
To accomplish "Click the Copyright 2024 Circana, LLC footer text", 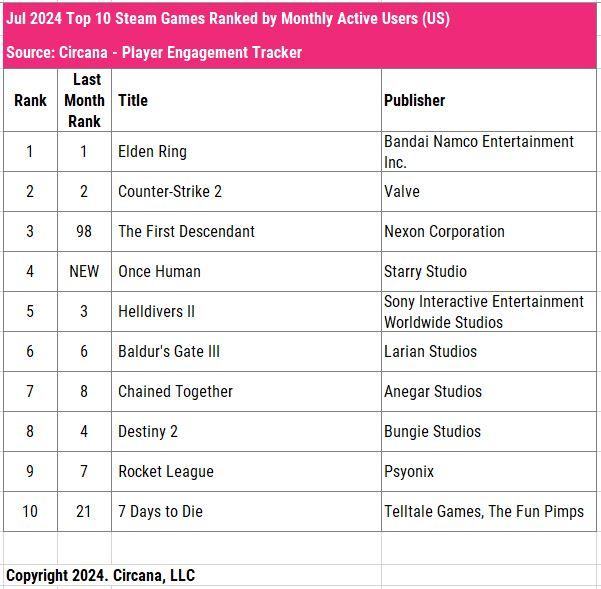I will pyautogui.click(x=100, y=575).
